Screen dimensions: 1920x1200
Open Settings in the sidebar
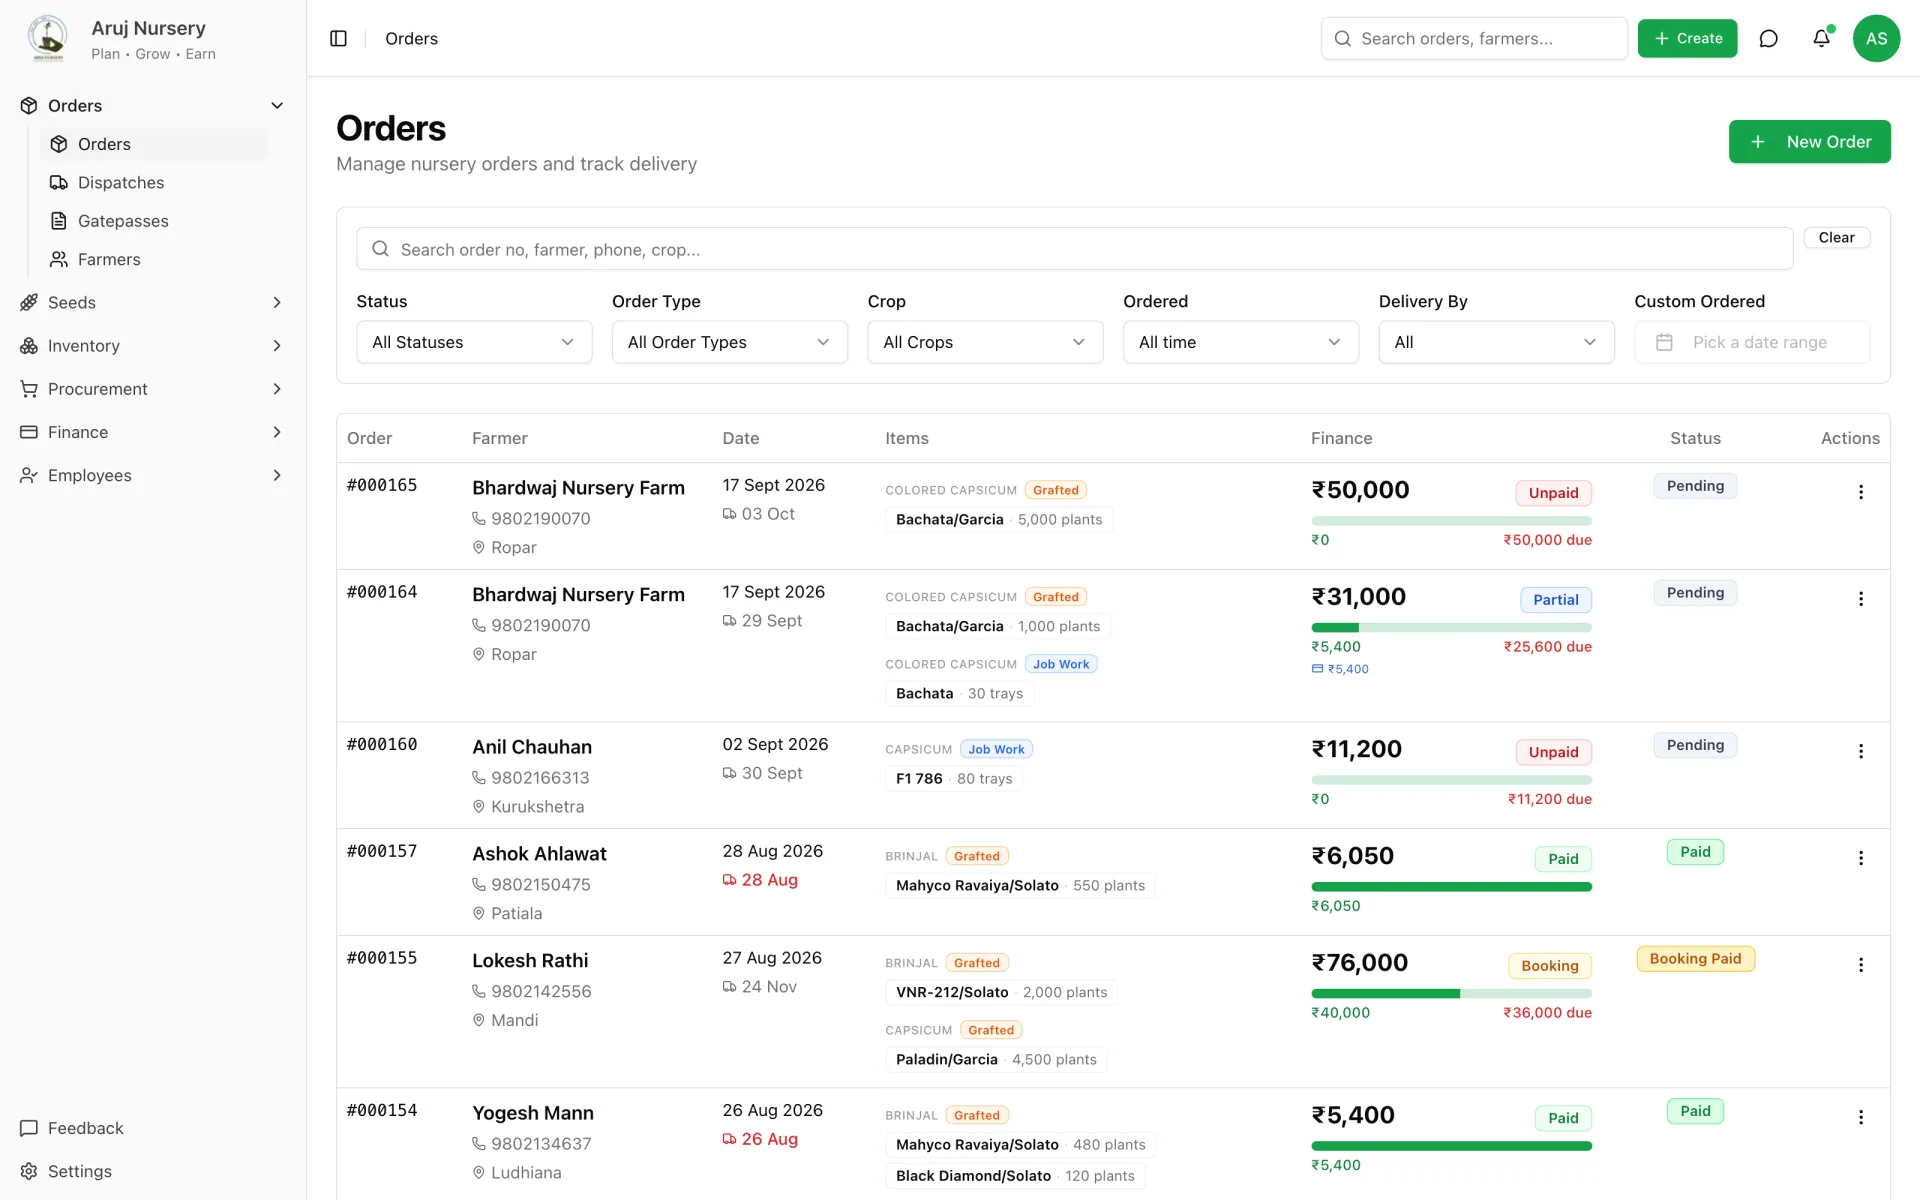(153, 1171)
